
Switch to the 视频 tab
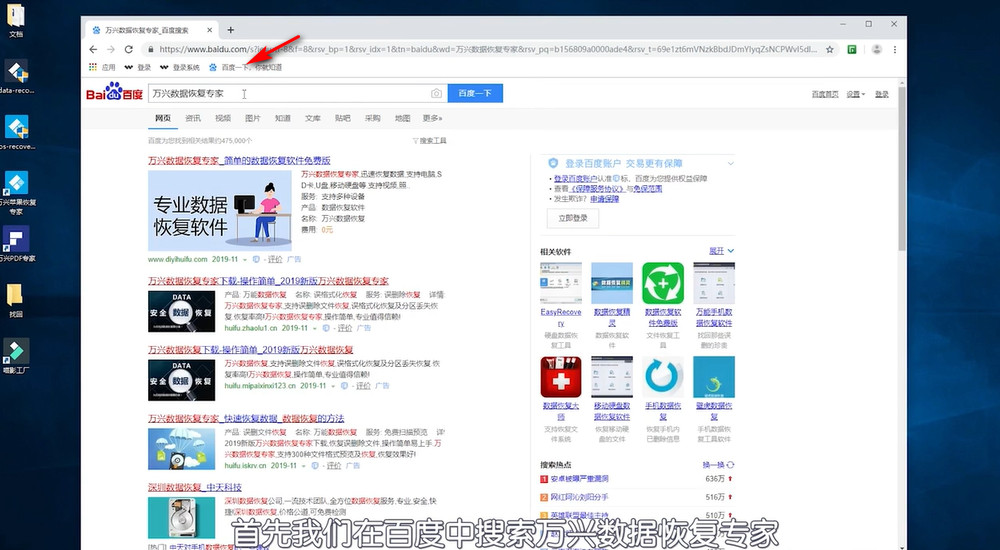click(223, 118)
